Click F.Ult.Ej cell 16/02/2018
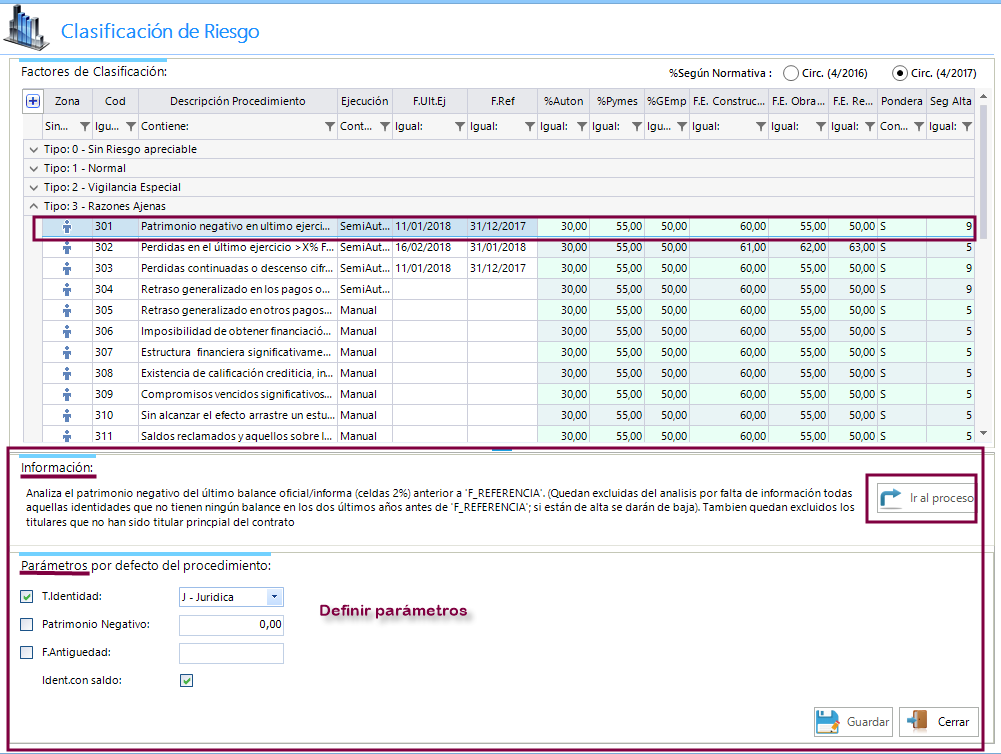The height and width of the screenshot is (754, 1001). point(430,248)
